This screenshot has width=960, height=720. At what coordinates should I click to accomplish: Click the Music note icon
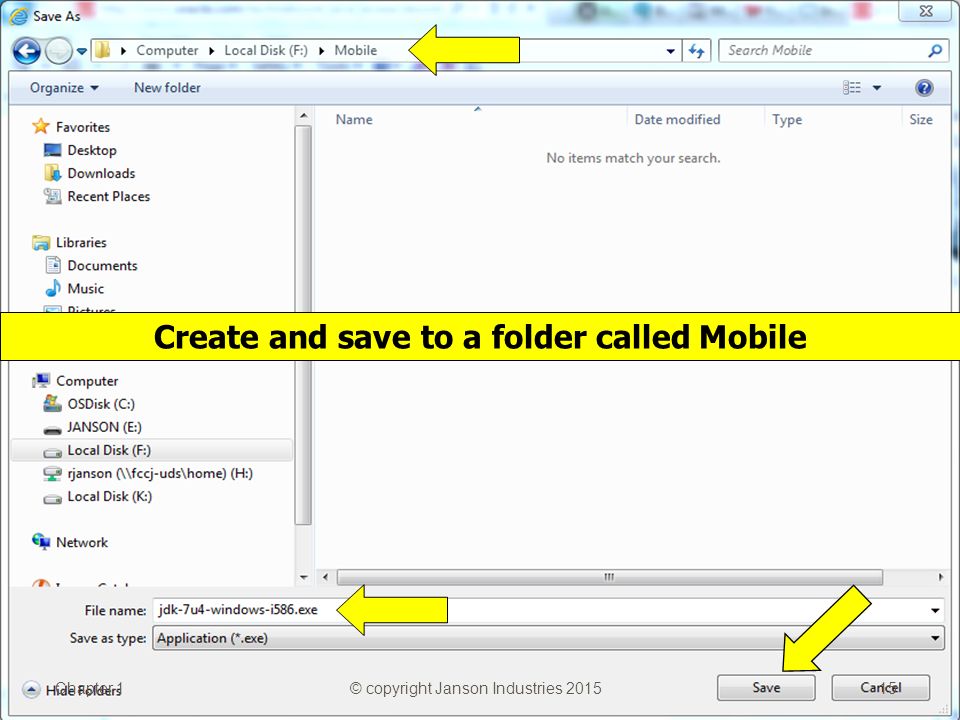53,288
